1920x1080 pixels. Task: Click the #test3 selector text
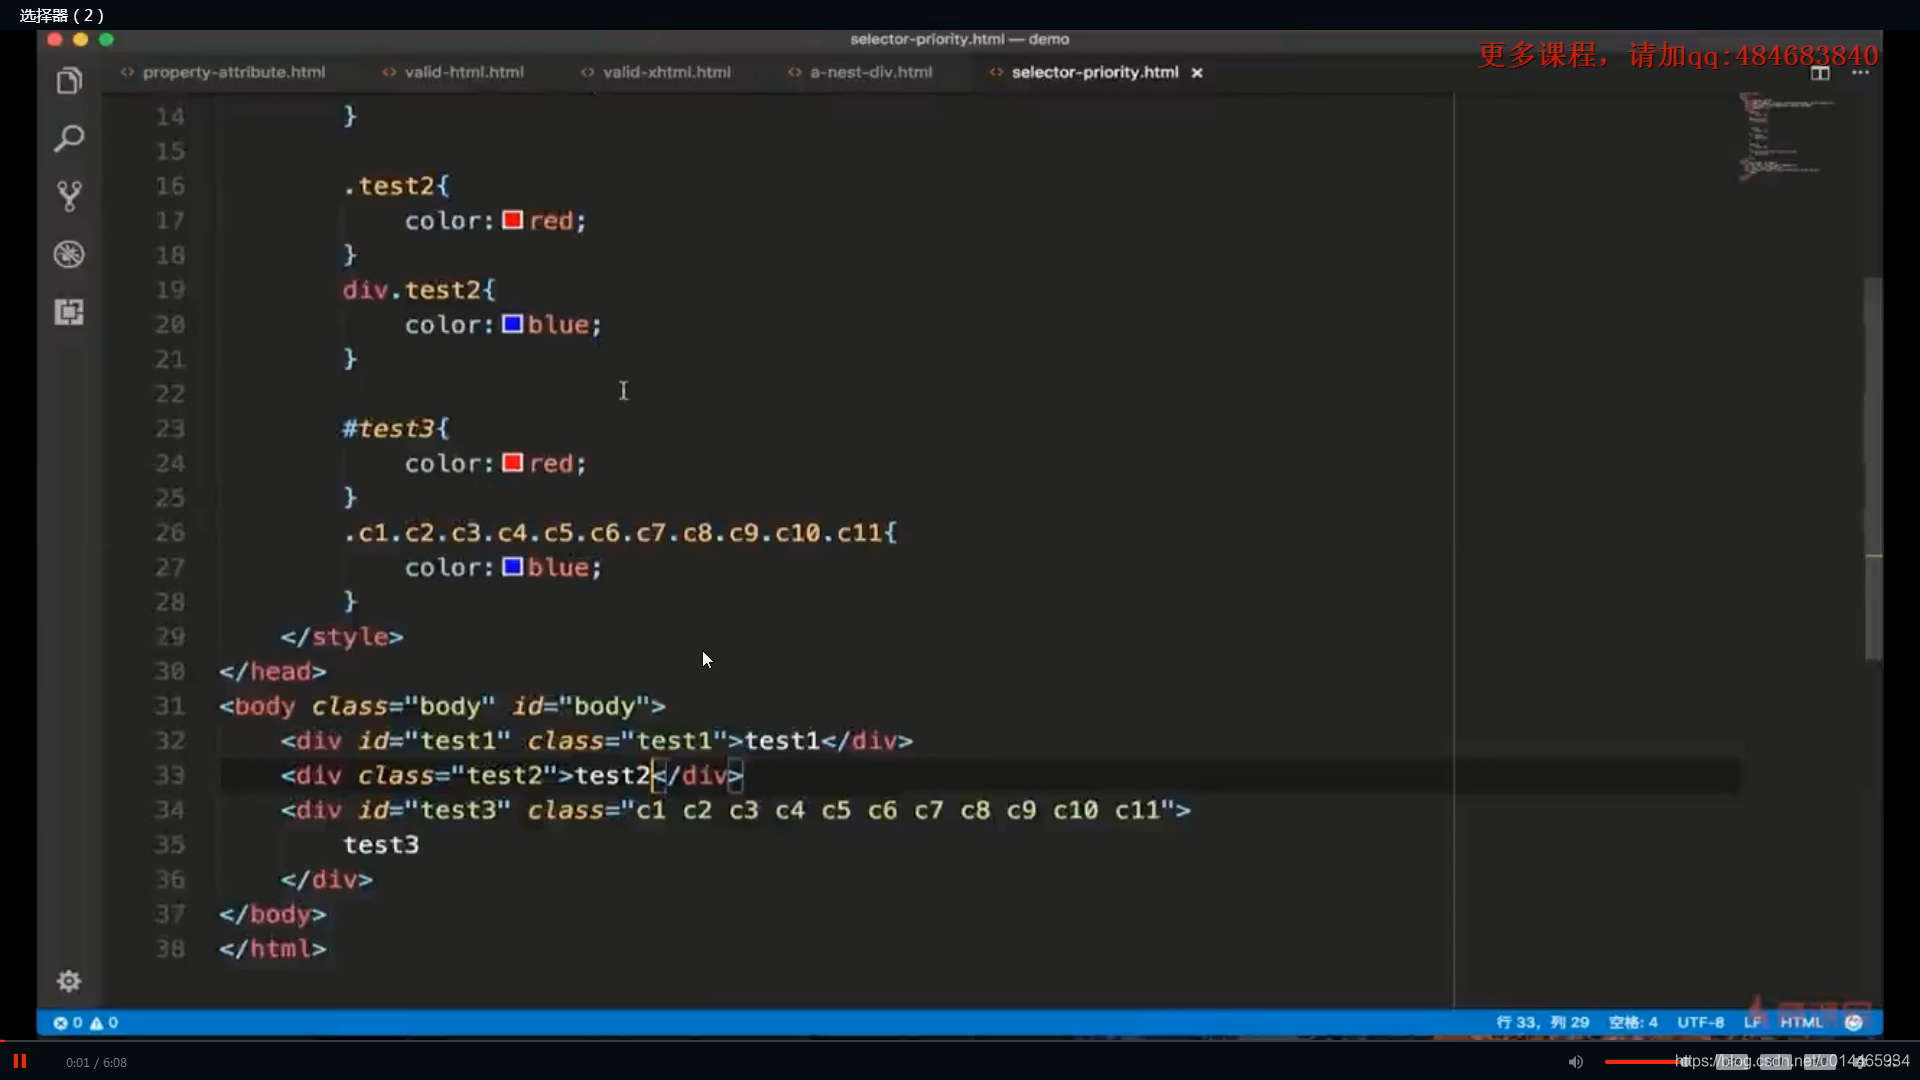click(x=396, y=428)
